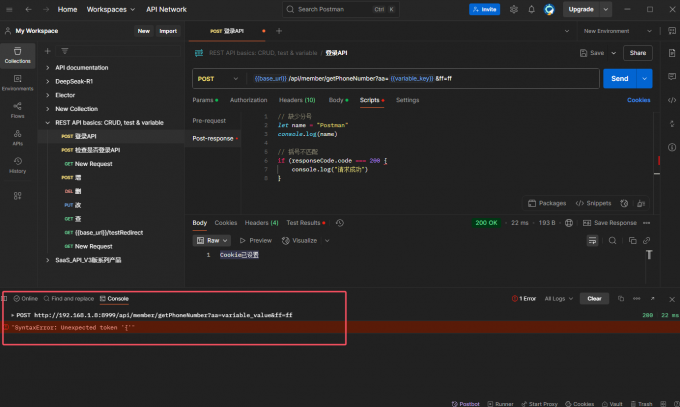This screenshot has width=680, height=407.
Task: Open the Raw format dropdown
Action: (x=212, y=240)
